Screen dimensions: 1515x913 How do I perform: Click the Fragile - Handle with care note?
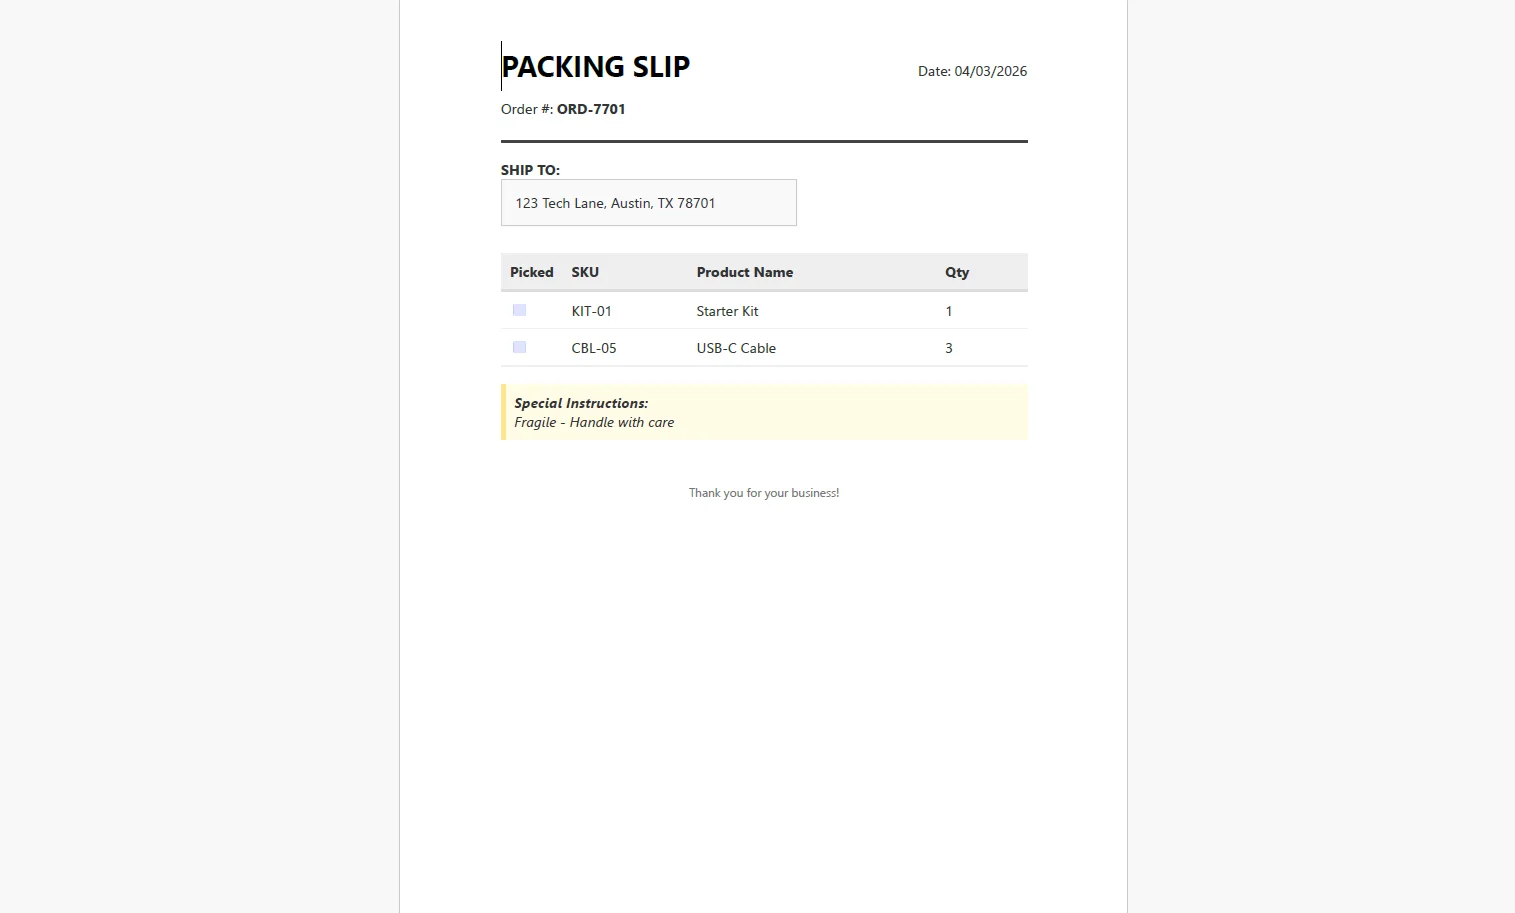click(594, 422)
